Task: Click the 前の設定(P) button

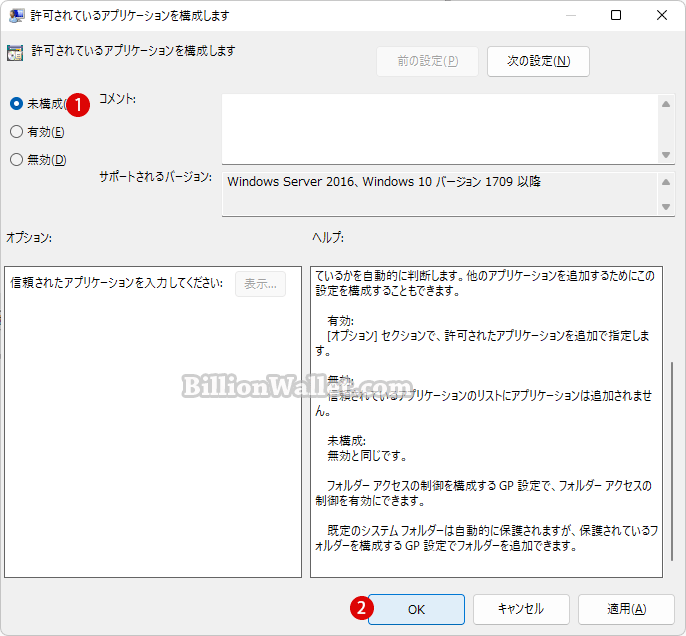Action: 427,61
